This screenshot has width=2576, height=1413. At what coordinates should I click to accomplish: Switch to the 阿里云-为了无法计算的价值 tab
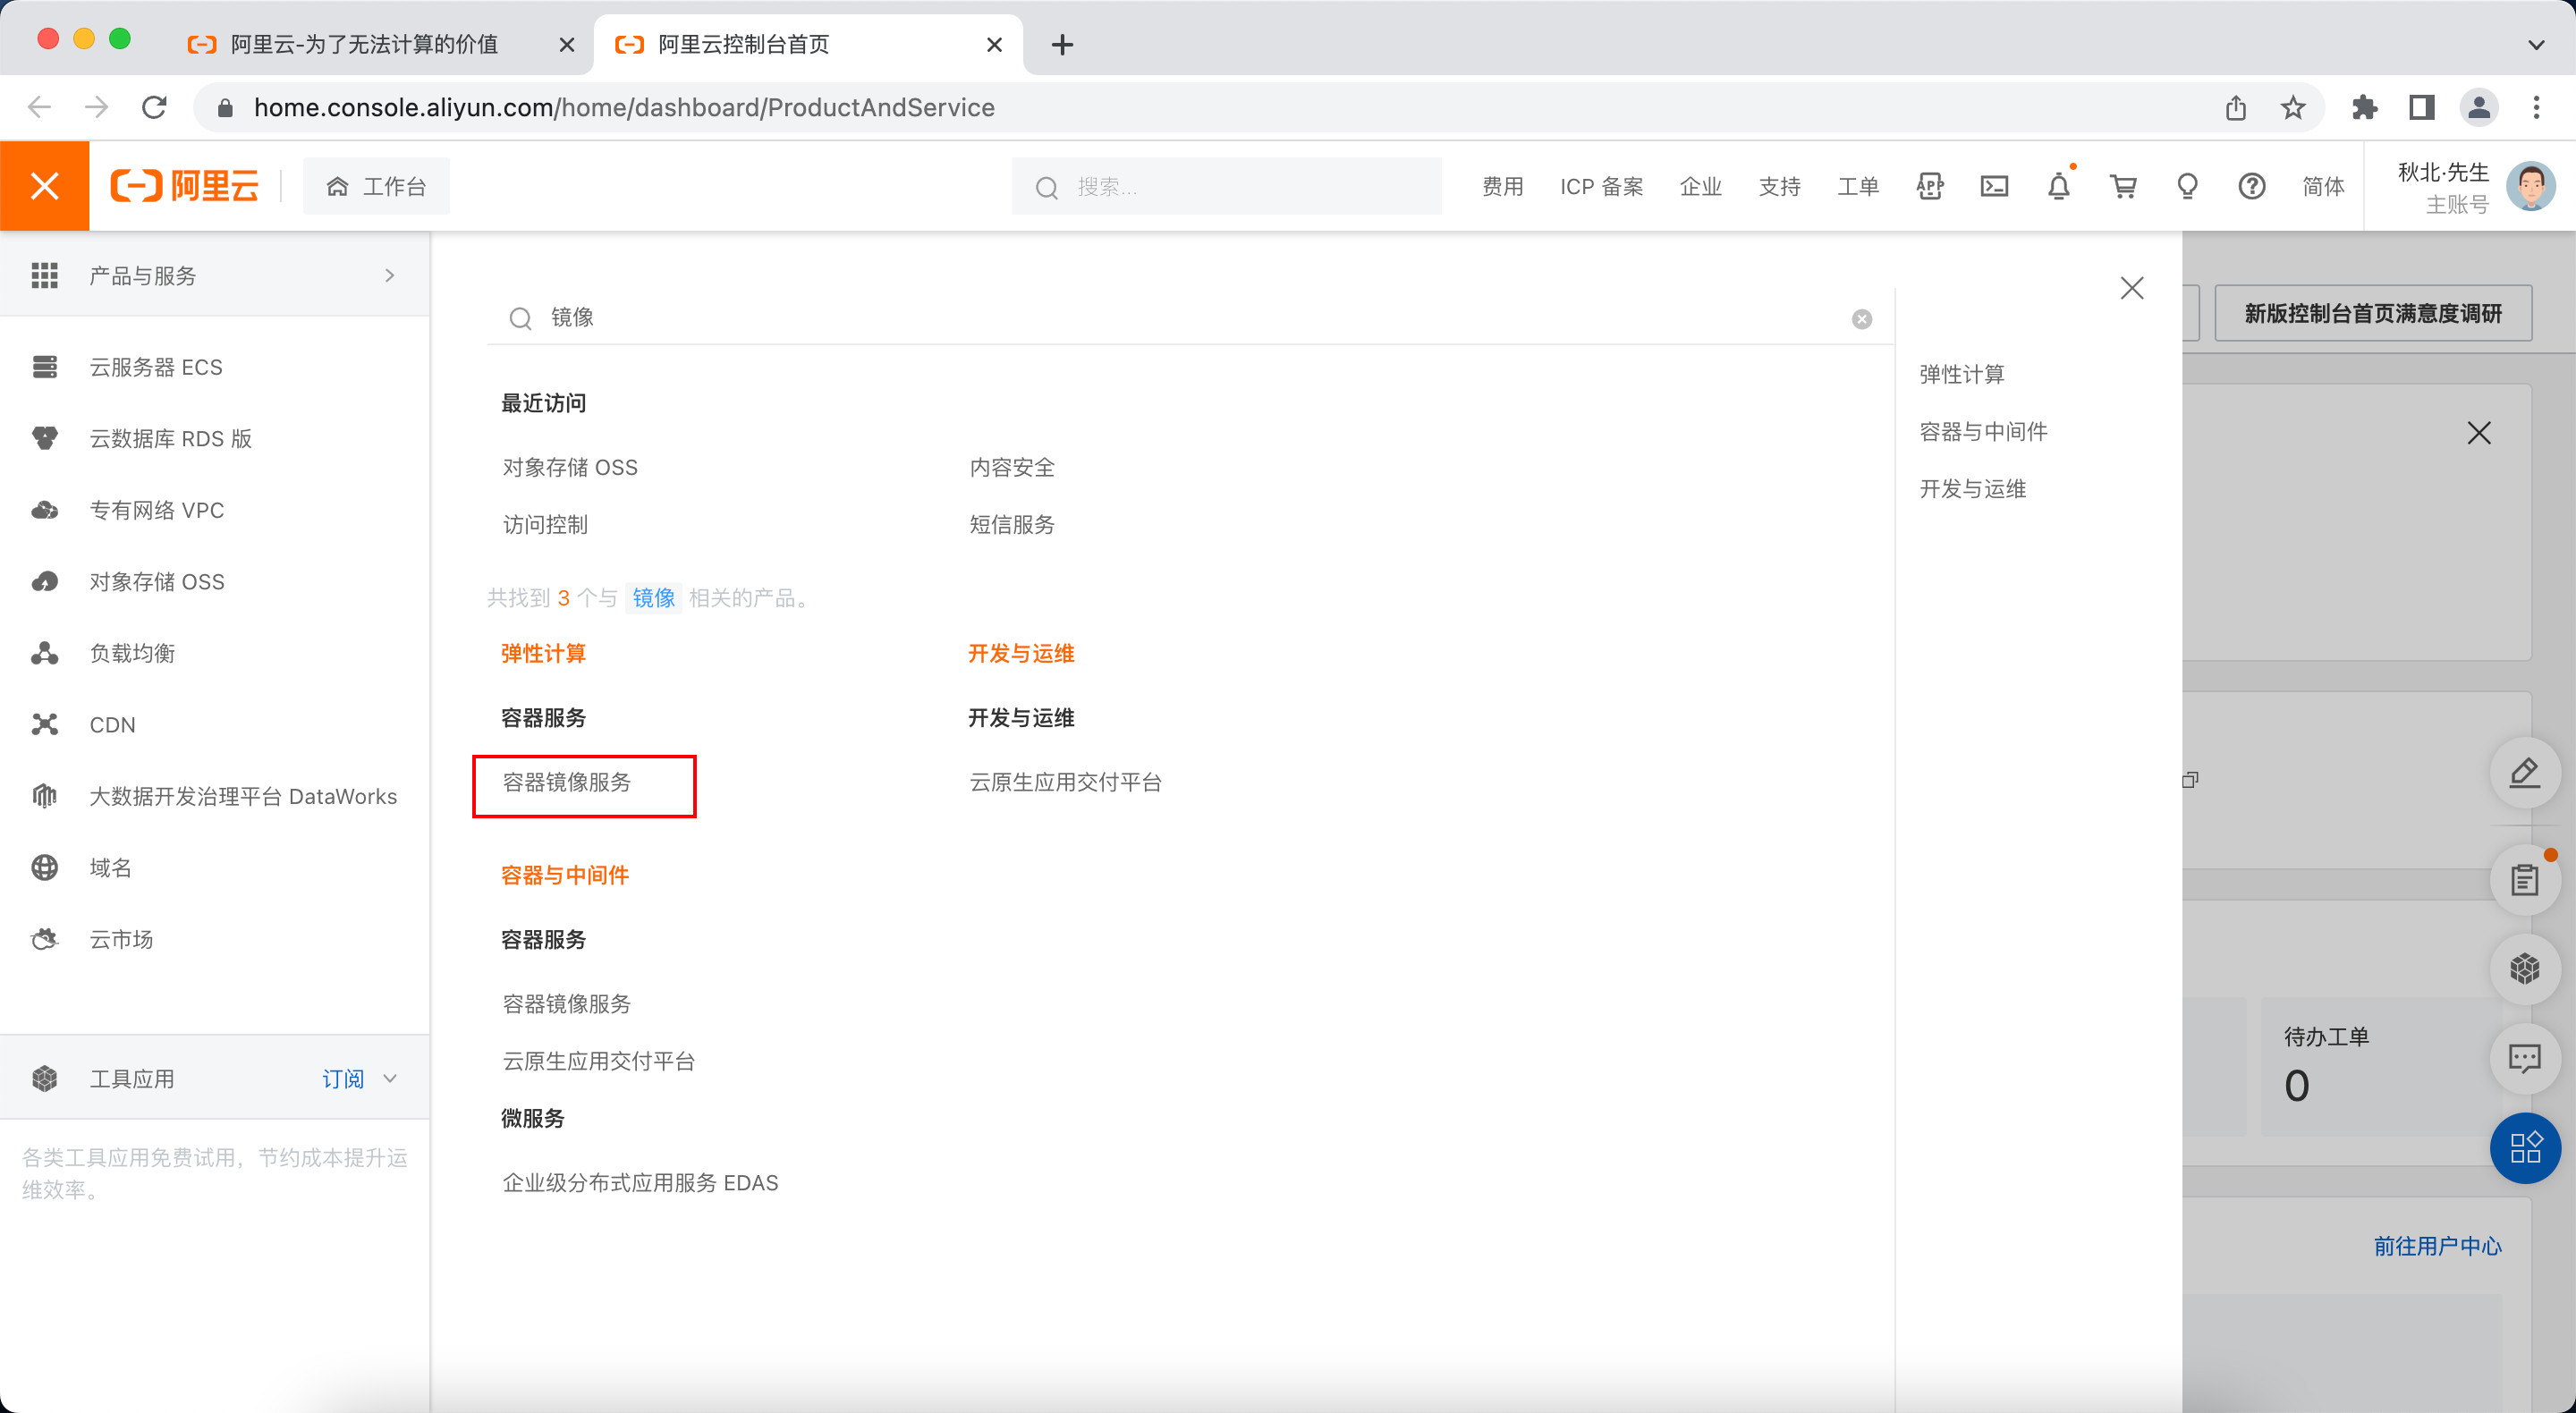tap(380, 44)
